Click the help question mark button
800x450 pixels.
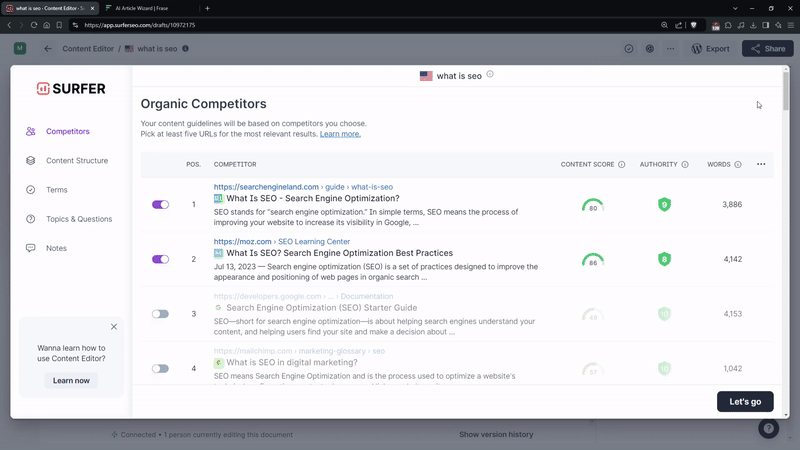coord(768,428)
